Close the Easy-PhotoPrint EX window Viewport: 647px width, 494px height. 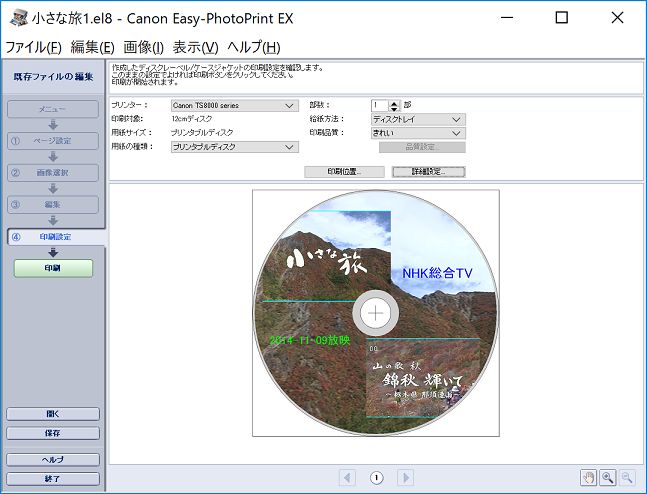(x=617, y=18)
